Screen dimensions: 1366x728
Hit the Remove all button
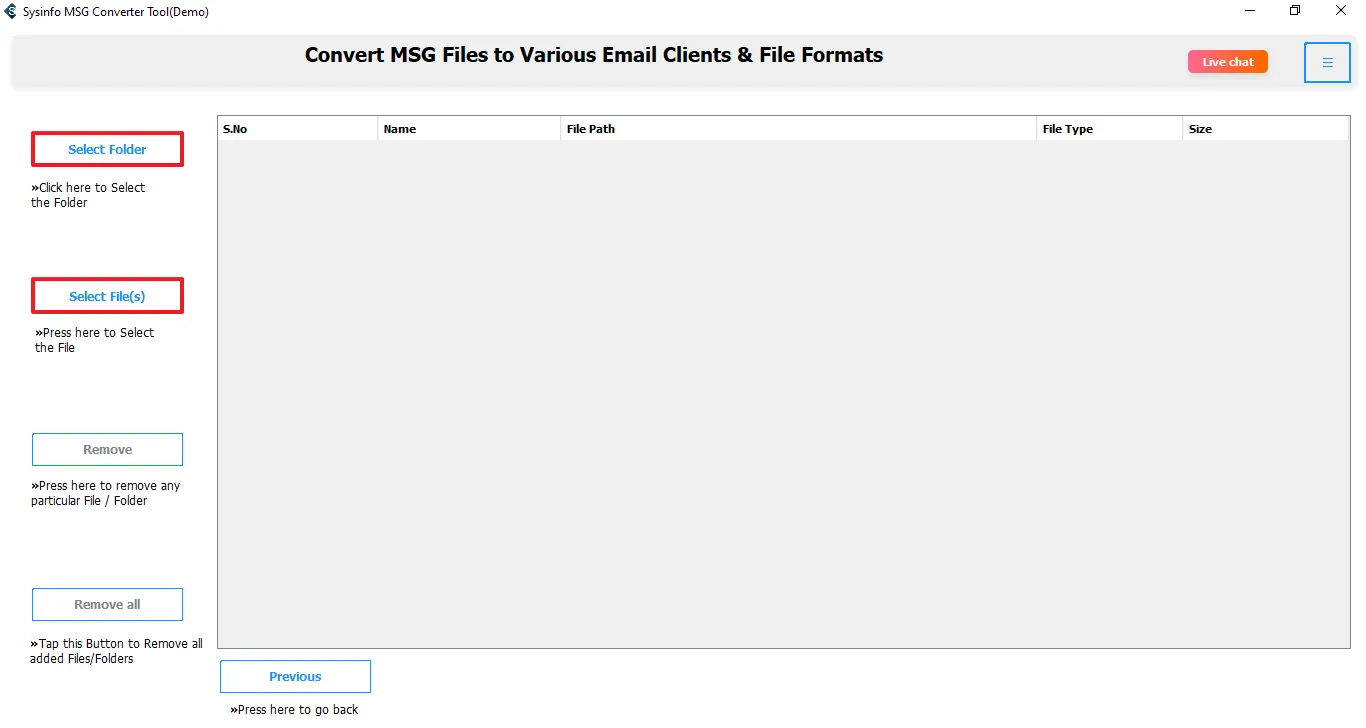pyautogui.click(x=107, y=604)
